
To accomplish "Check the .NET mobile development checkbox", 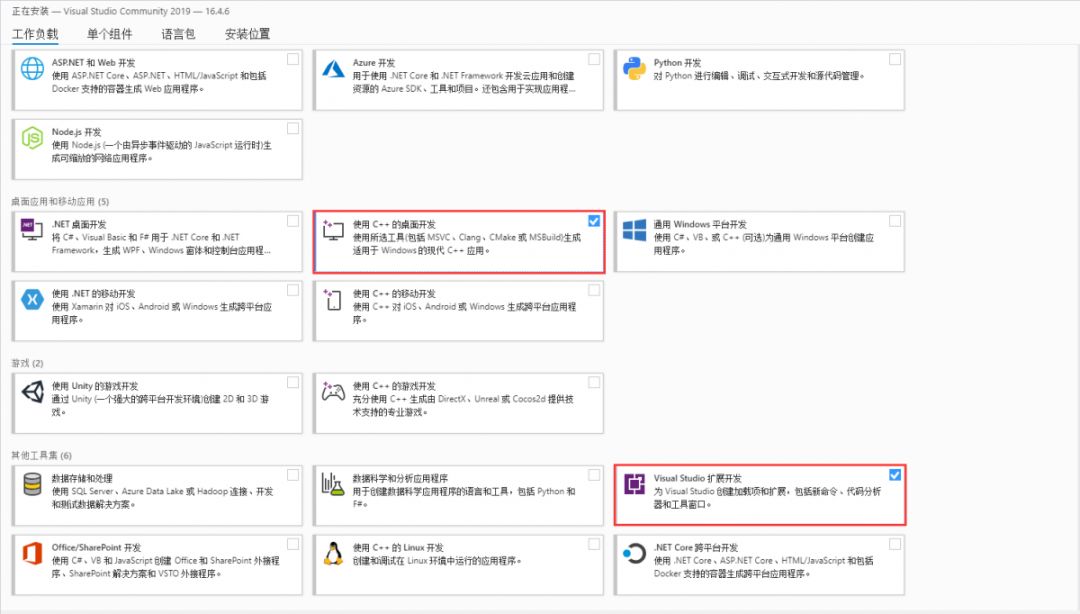I will tap(293, 290).
